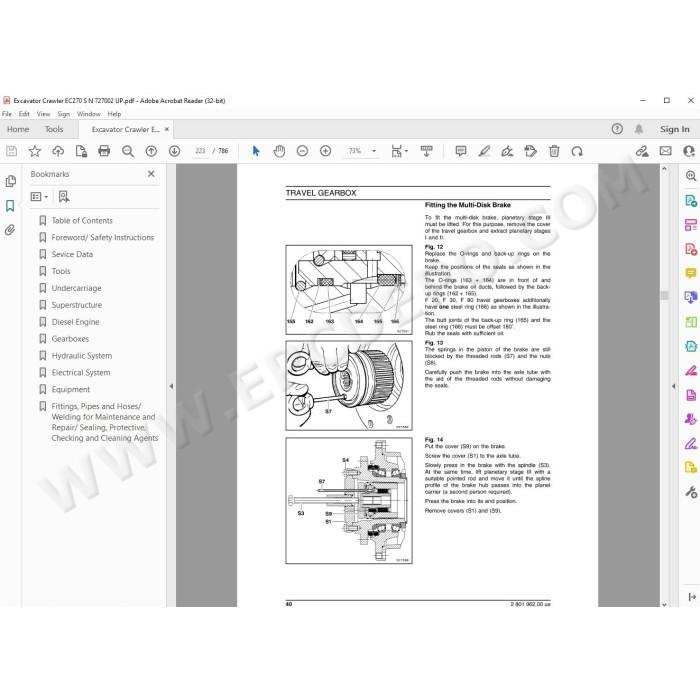The image size is (700, 700).
Task: Open the File menu
Action: pyautogui.click(x=7, y=114)
